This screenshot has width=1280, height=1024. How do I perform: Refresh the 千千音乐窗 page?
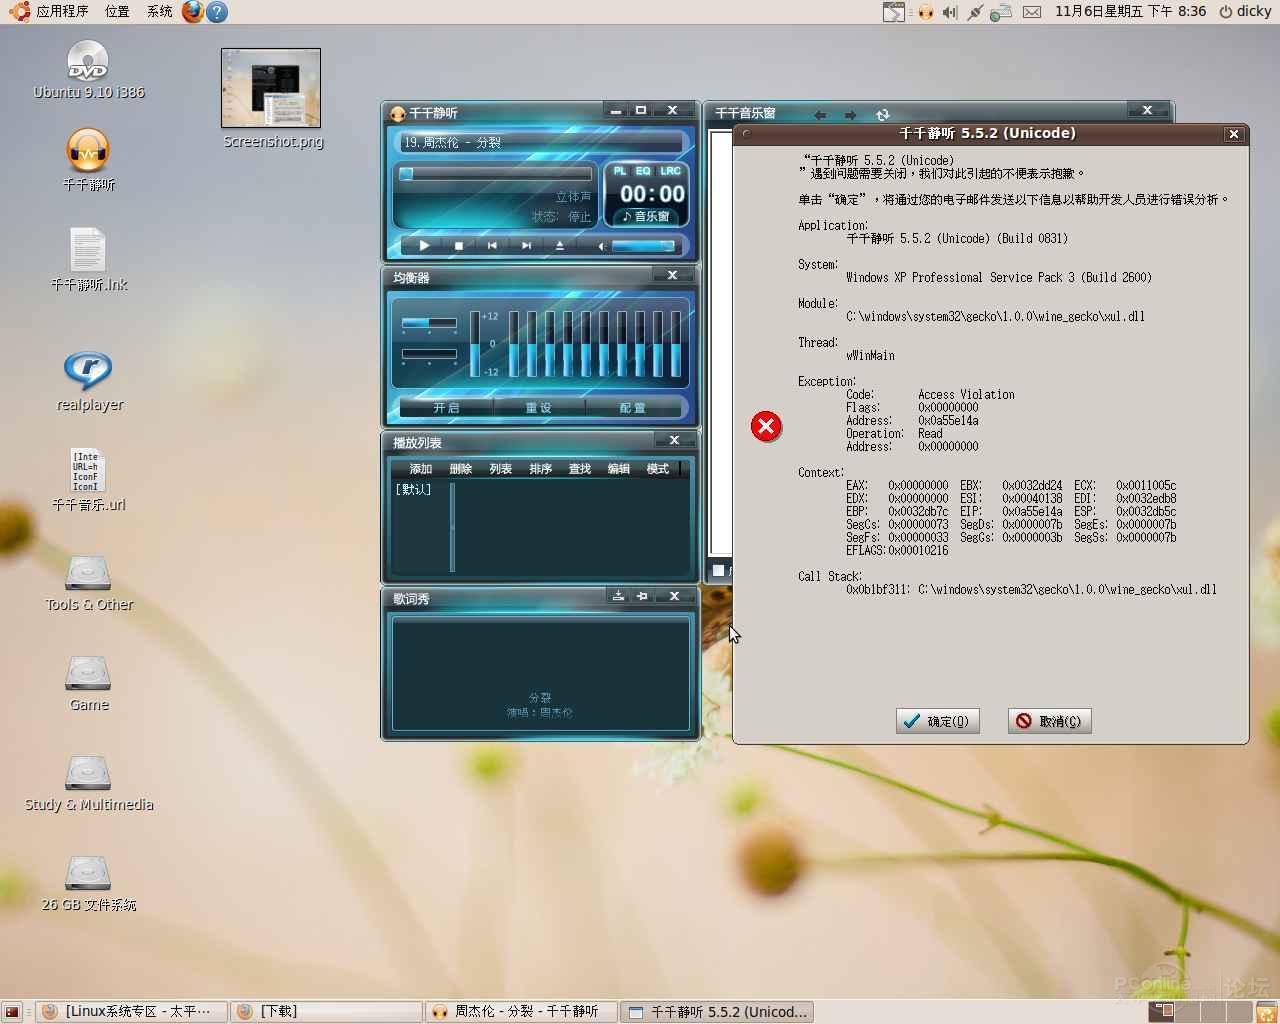coord(883,115)
